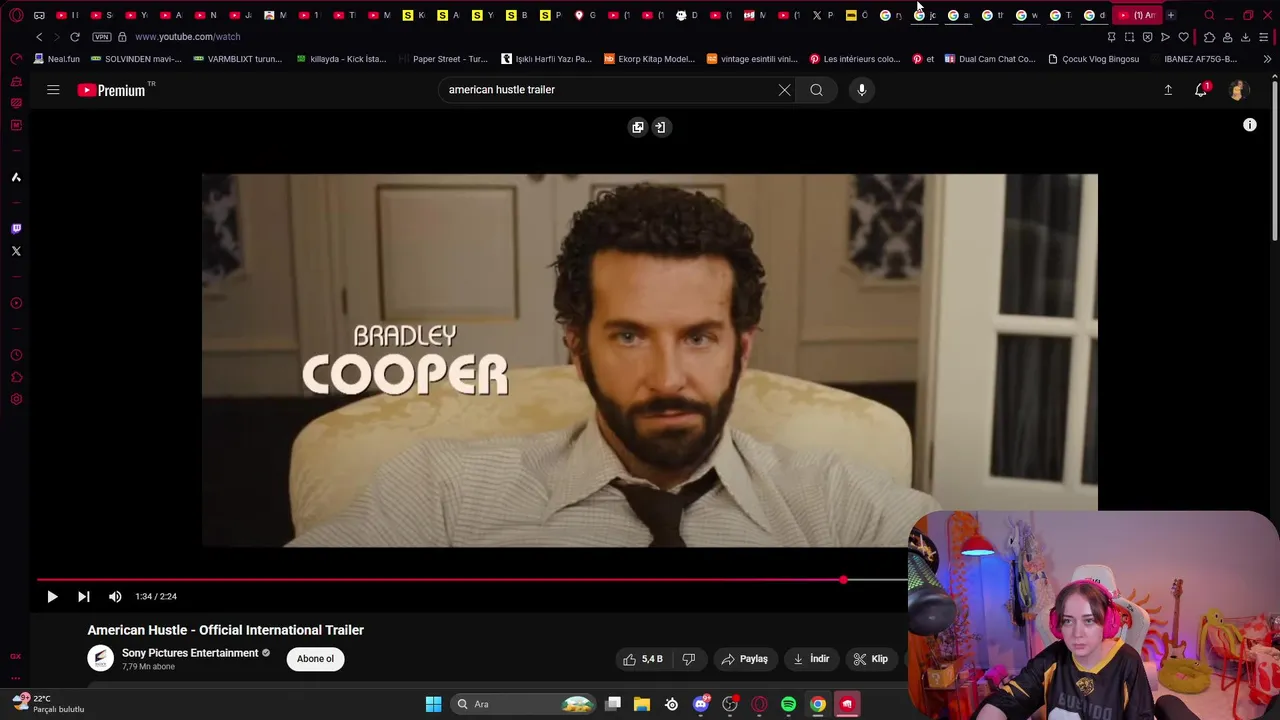
Task: Expand bookmarks bar overflow chevron
Action: click(1268, 59)
